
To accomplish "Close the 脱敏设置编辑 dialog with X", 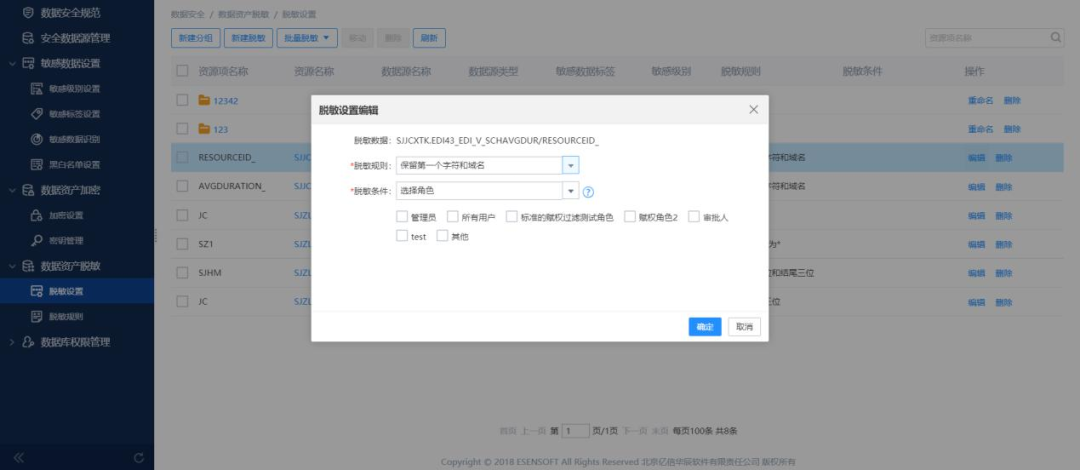I will [x=753, y=109].
